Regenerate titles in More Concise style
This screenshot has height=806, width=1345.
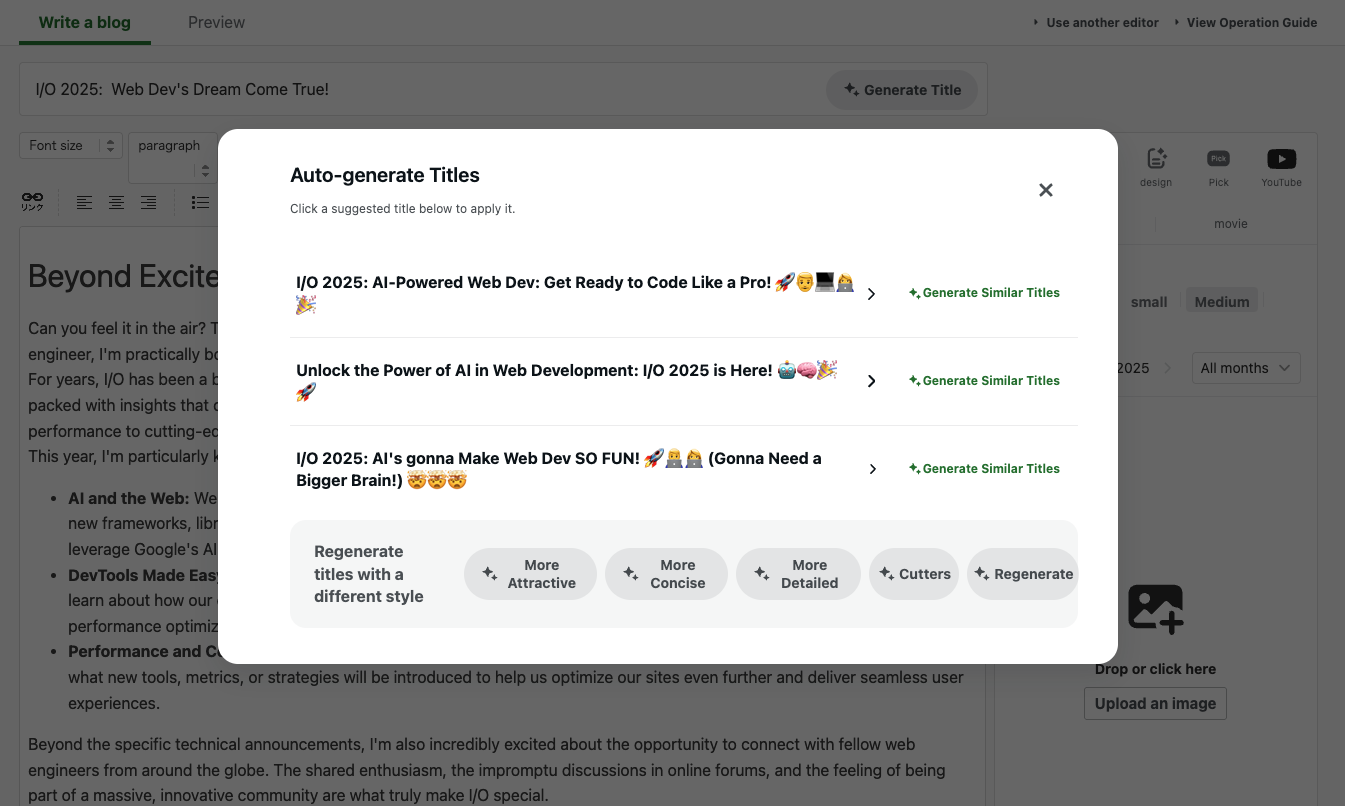[x=666, y=574]
